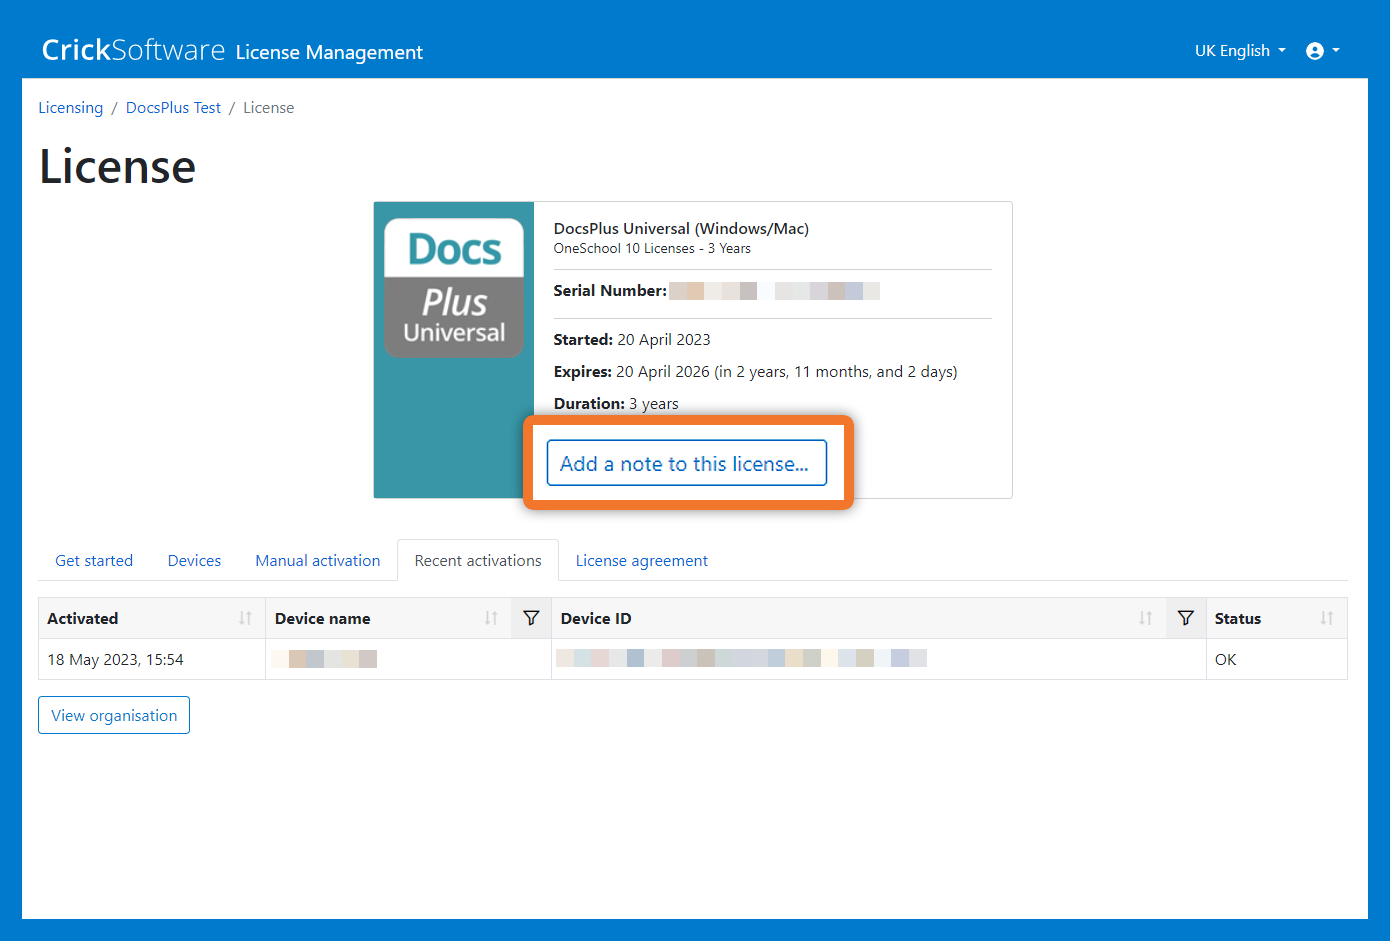The width and height of the screenshot is (1390, 941).
Task: Click Add a note to this license
Action: (x=686, y=463)
